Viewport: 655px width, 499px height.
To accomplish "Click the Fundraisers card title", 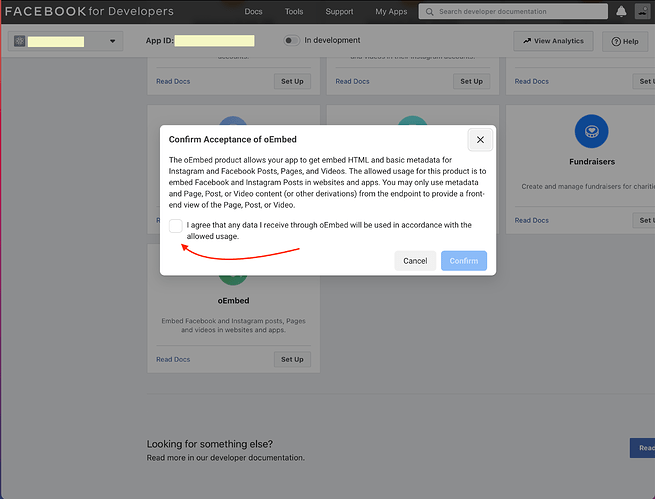I will pos(592,162).
